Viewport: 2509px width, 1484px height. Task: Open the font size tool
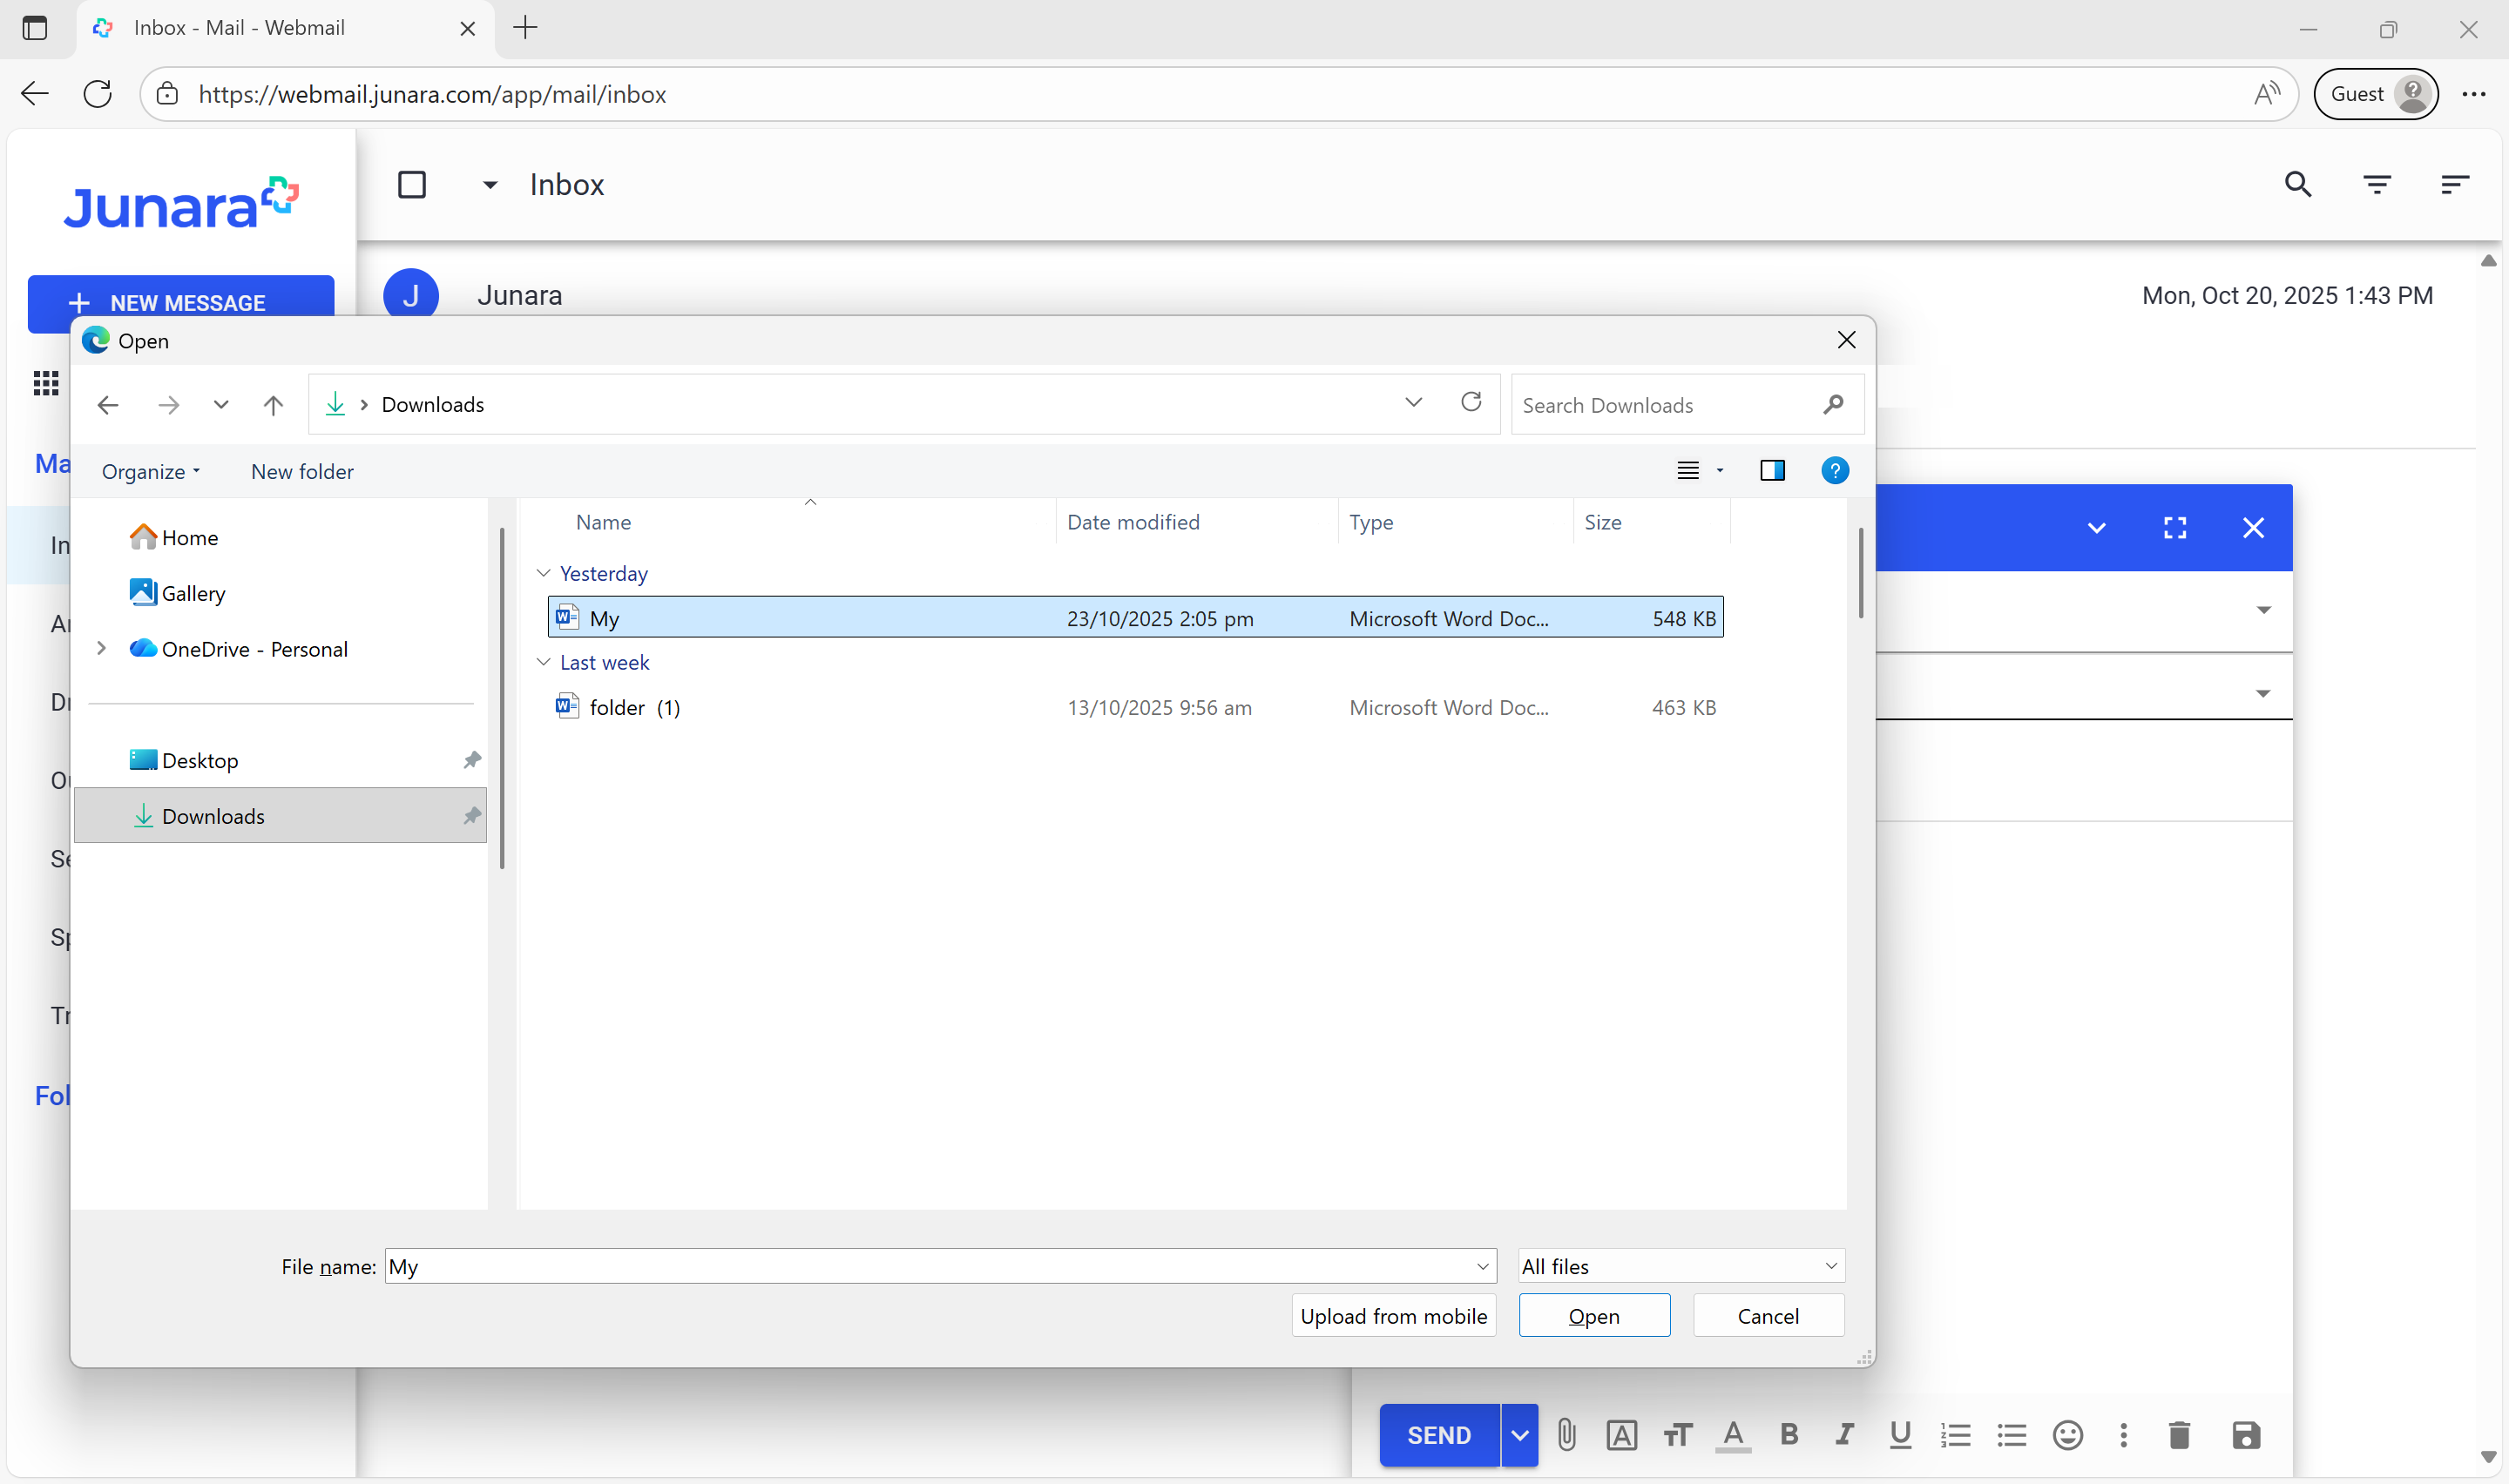(x=1677, y=1435)
